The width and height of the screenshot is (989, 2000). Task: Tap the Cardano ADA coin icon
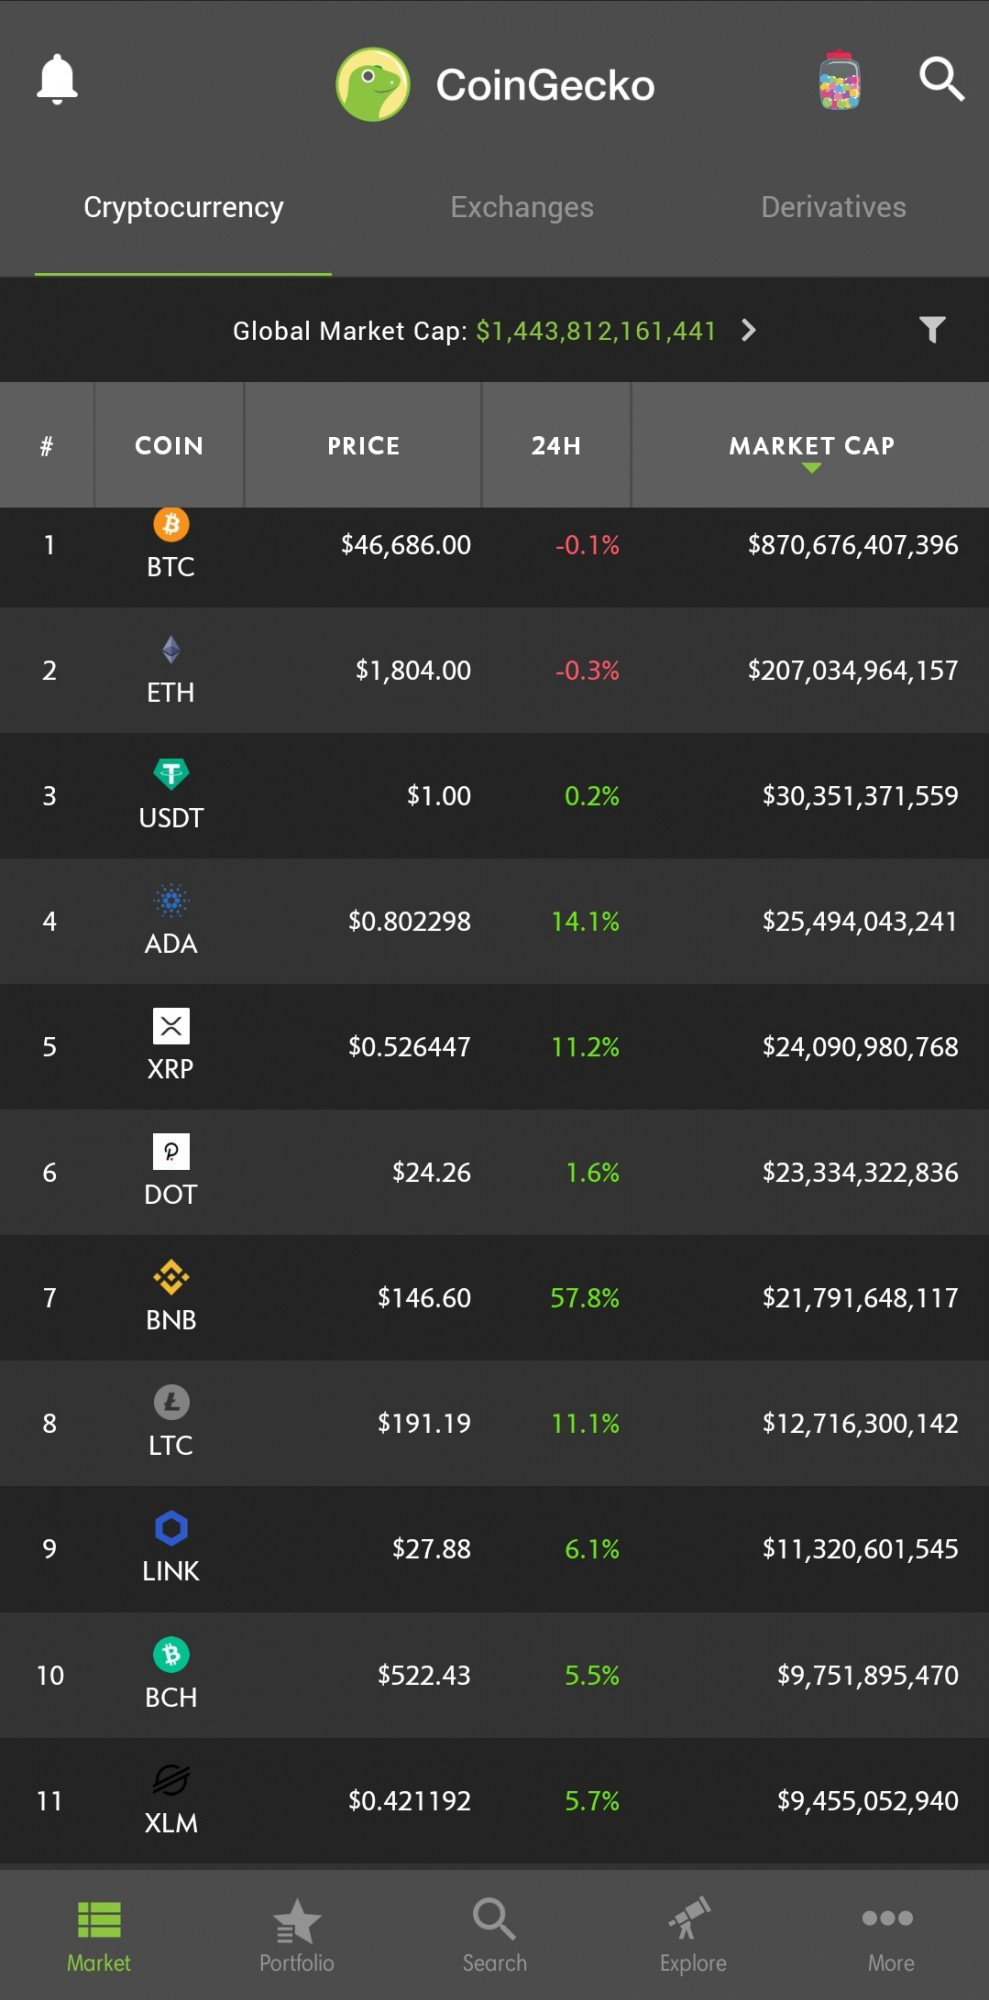tap(171, 901)
